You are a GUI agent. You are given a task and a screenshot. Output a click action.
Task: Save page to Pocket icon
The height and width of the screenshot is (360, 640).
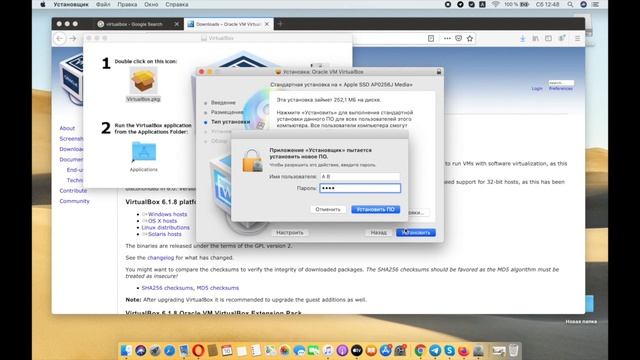(x=459, y=38)
